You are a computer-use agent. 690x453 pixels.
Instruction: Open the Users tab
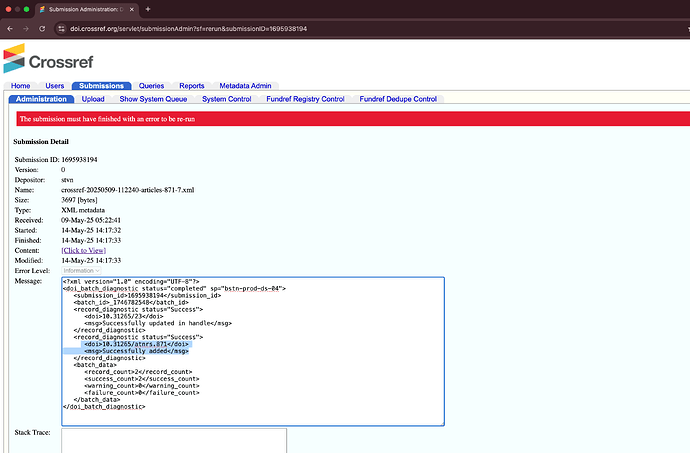coord(55,86)
